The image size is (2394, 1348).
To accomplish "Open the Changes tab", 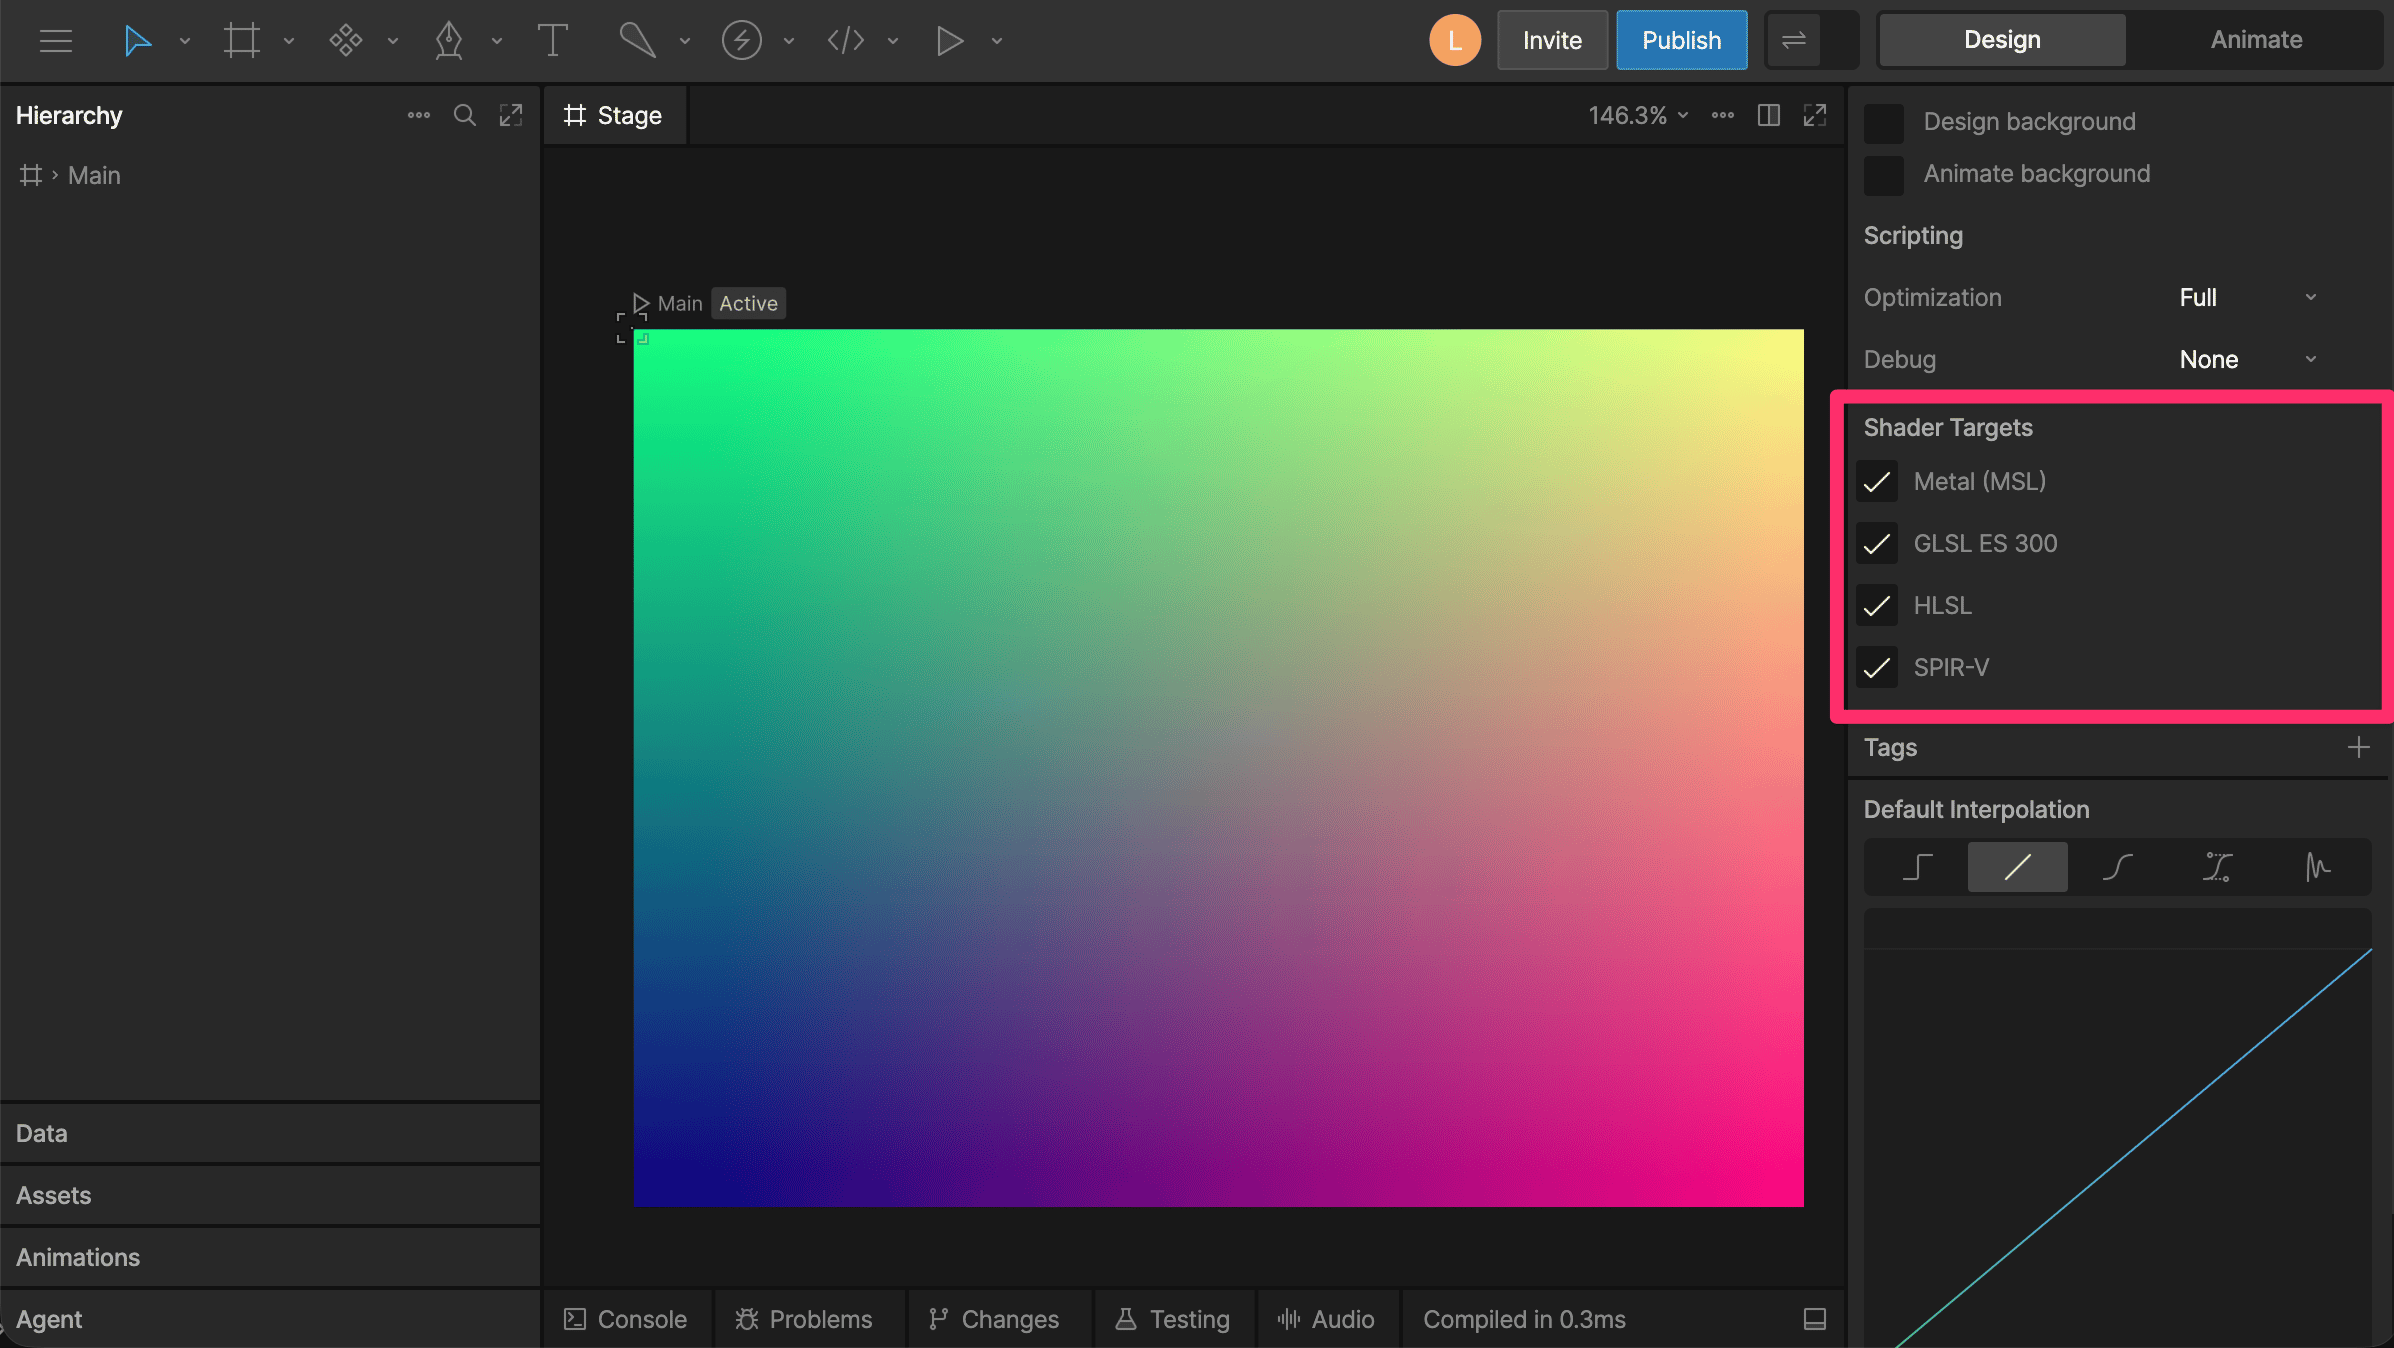I will 994,1320.
